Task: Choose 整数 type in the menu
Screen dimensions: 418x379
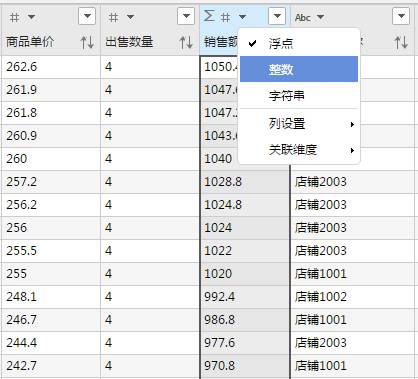Action: coord(299,69)
